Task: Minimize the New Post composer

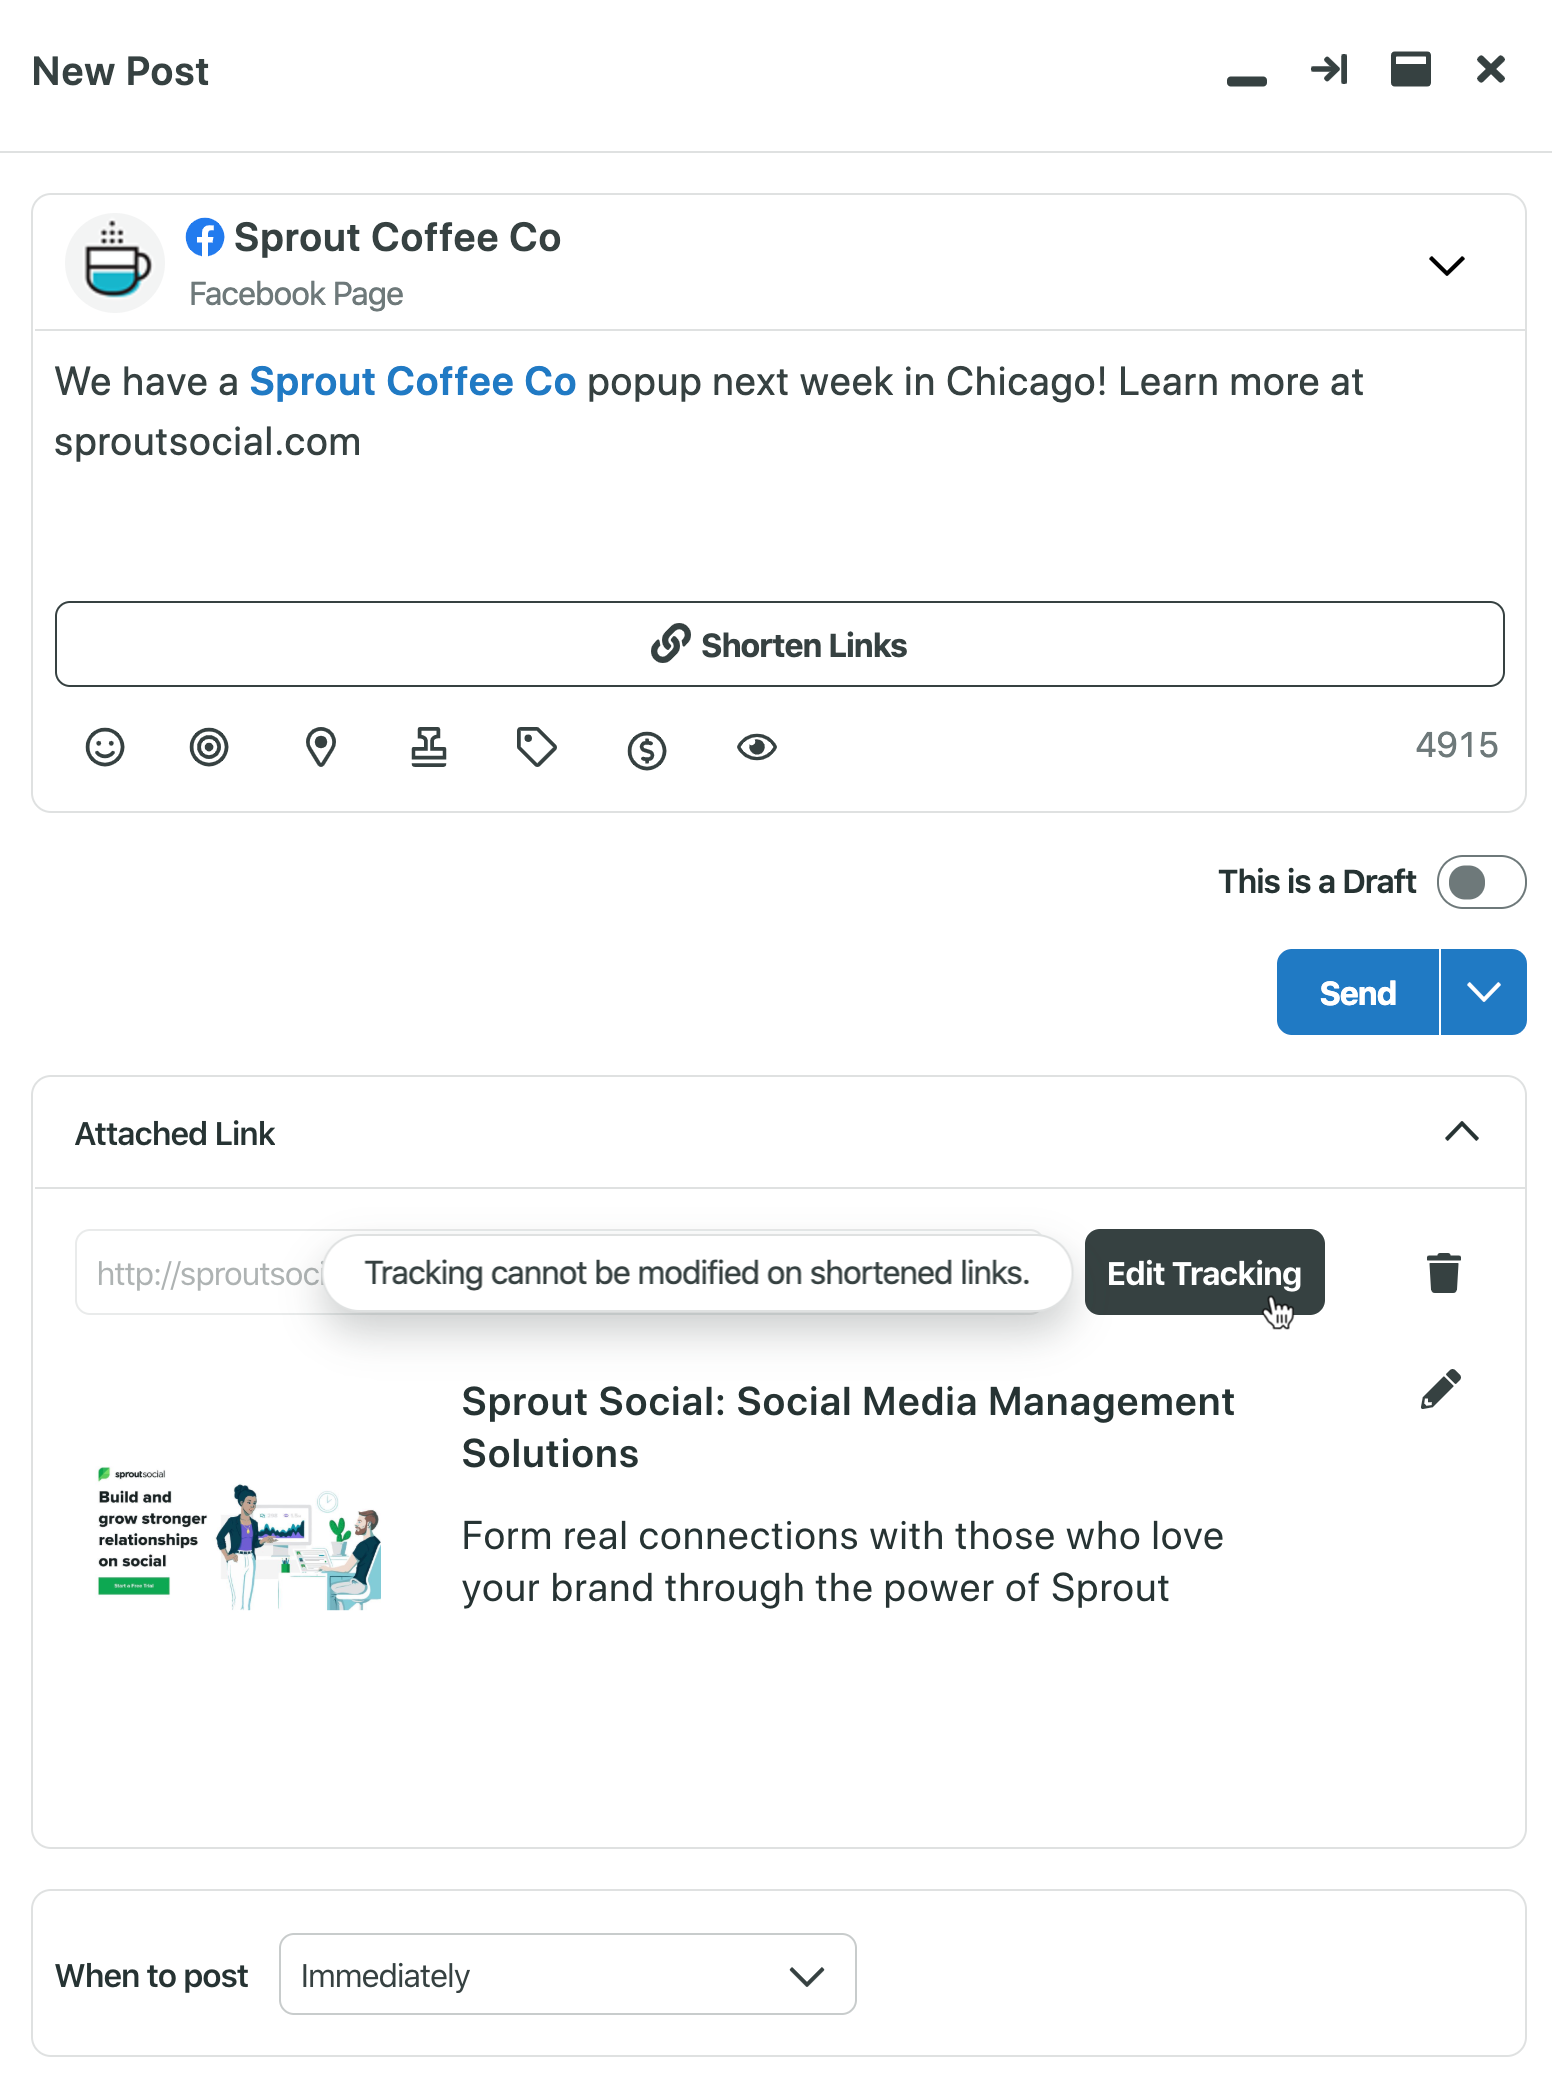Action: [1246, 80]
